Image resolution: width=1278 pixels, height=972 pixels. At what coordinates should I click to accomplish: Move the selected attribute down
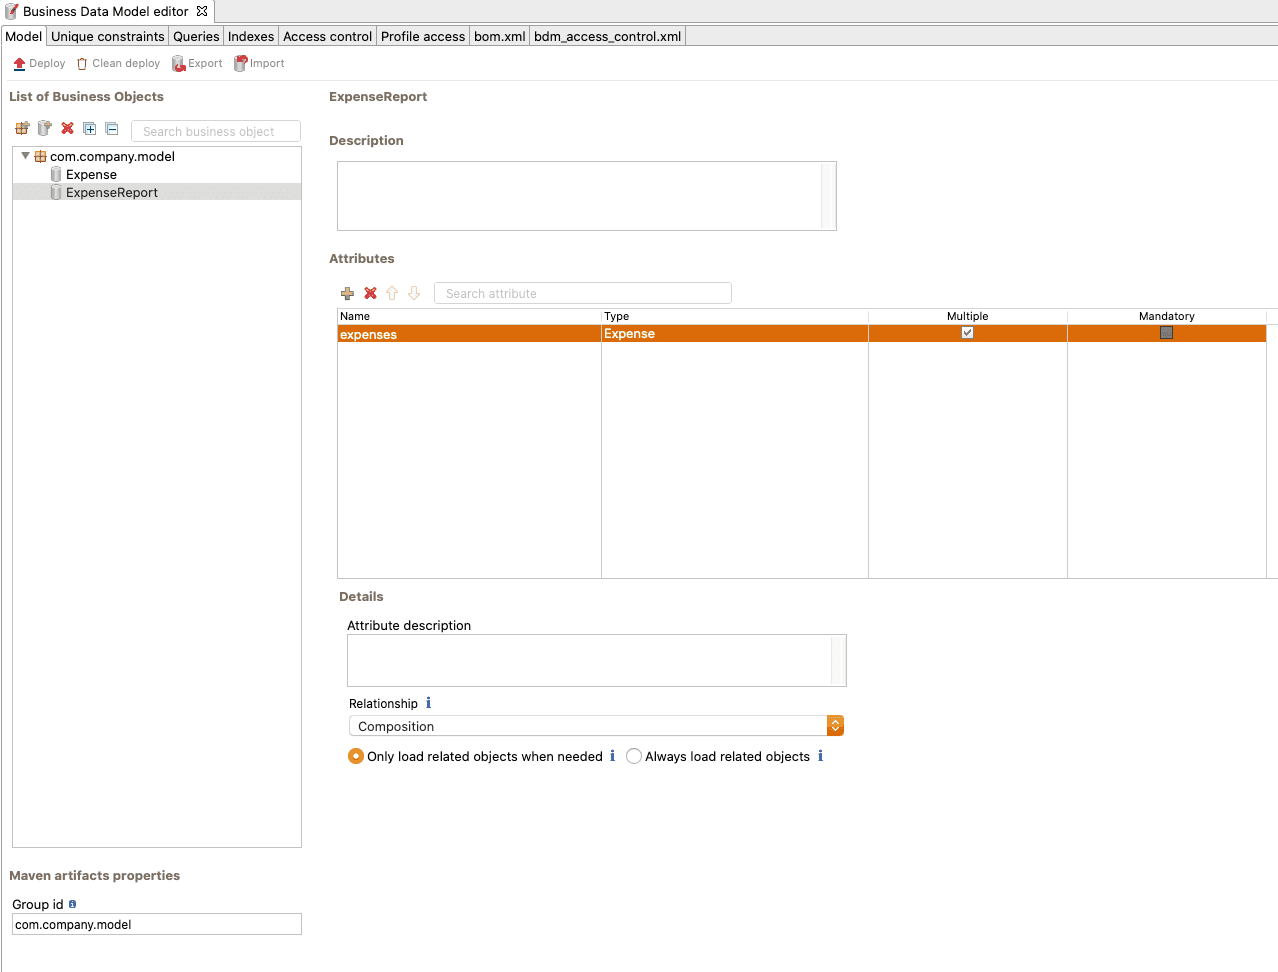coord(414,293)
